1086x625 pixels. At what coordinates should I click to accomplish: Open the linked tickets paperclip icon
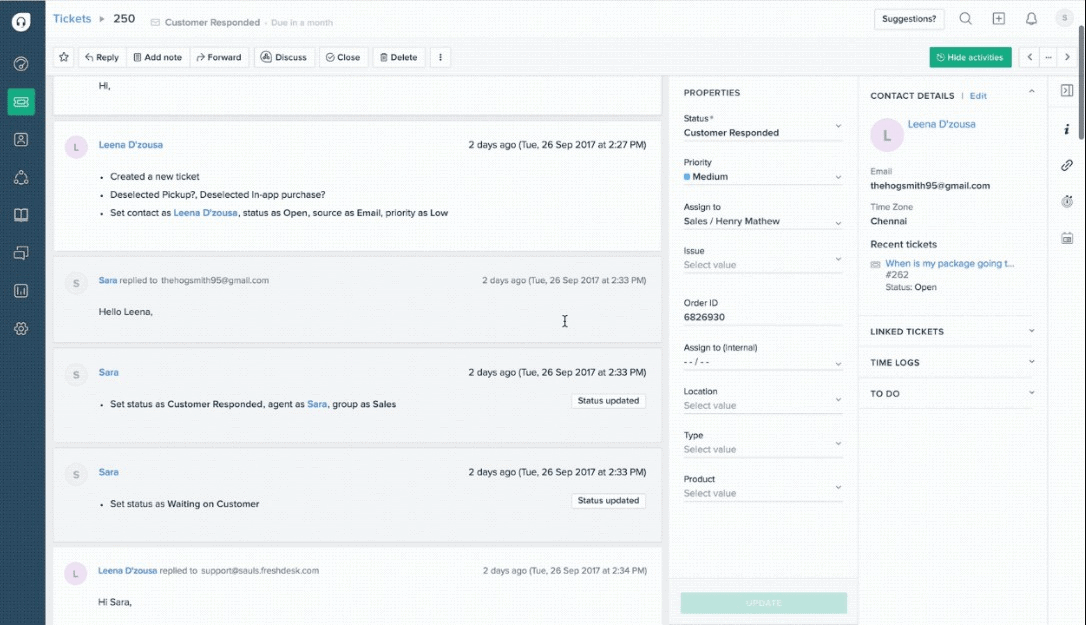tap(1065, 165)
